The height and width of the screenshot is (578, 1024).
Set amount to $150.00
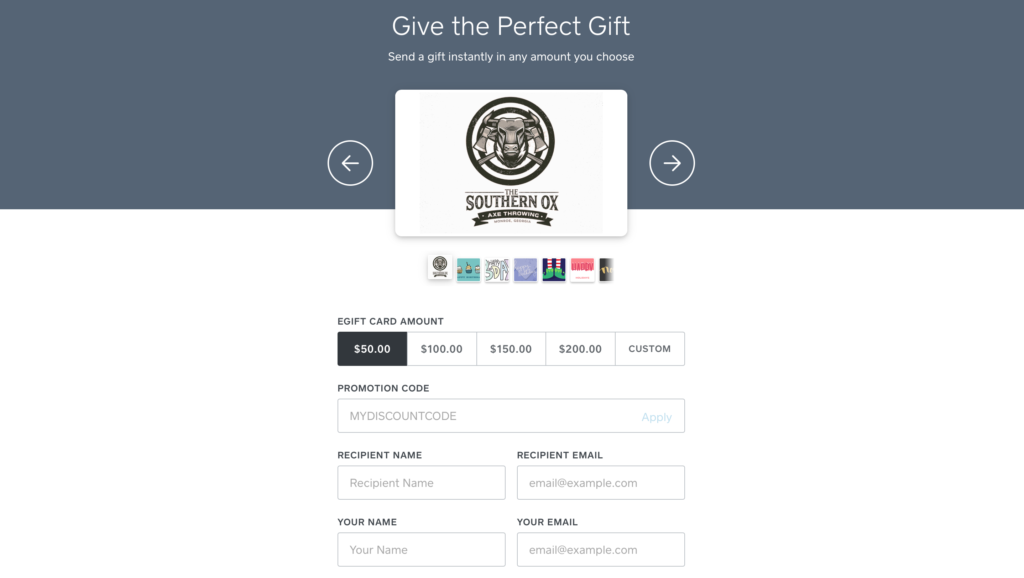511,349
